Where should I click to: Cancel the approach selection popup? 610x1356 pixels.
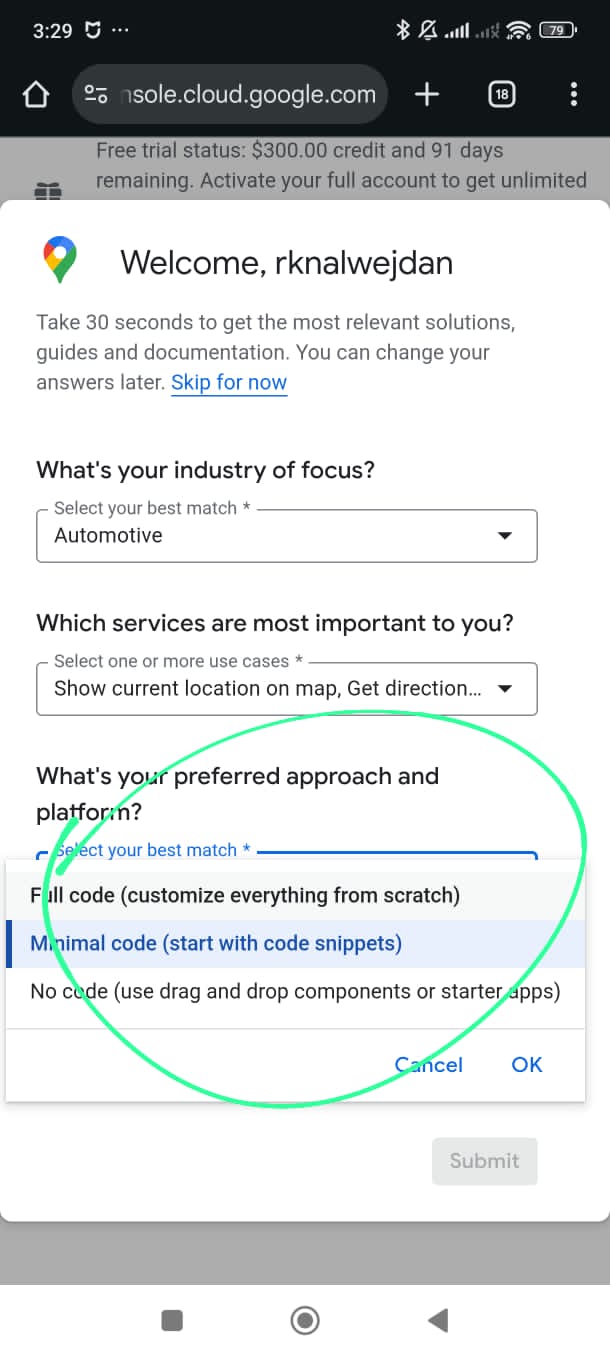pos(429,1065)
